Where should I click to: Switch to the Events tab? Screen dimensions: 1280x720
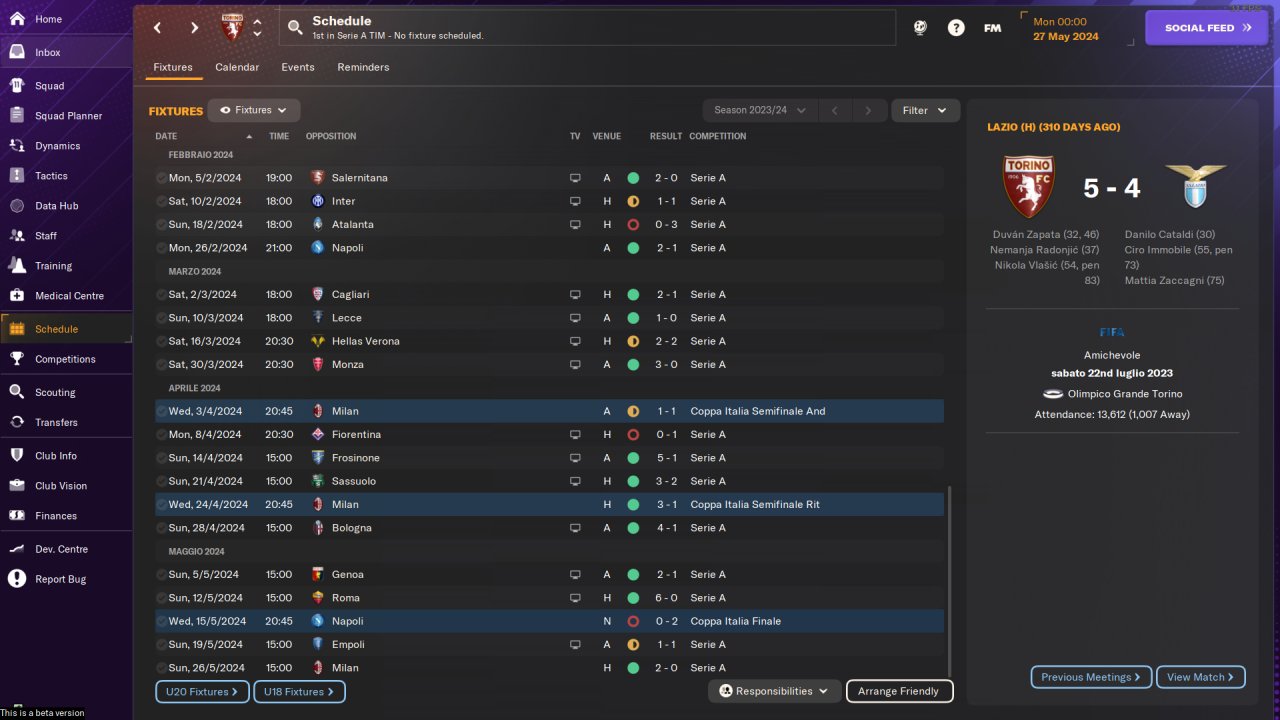coord(298,67)
